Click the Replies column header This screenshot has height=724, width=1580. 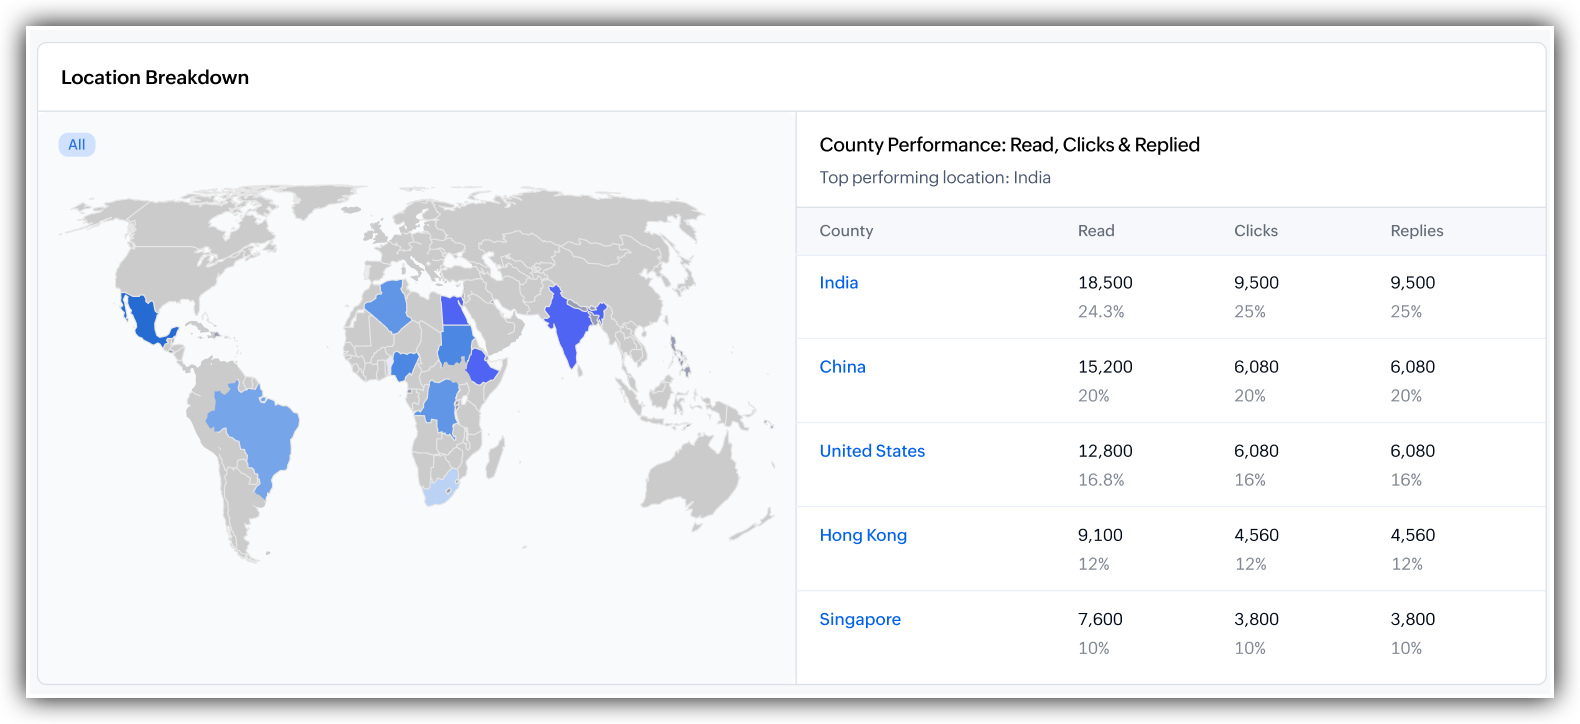point(1417,231)
